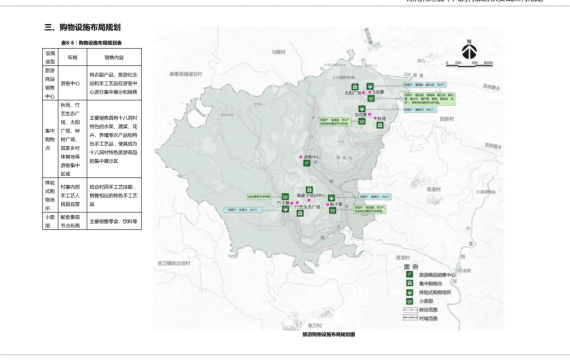Click the north arrow compass symbol

tap(469, 50)
